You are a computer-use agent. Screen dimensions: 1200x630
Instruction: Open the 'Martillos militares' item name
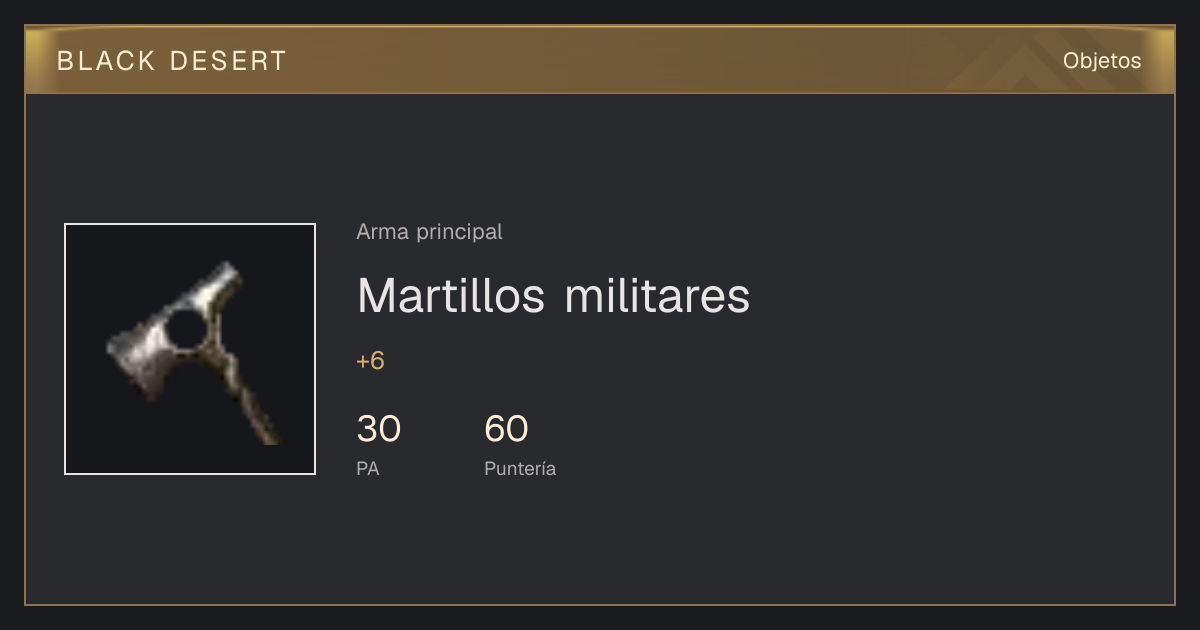pyautogui.click(x=553, y=295)
